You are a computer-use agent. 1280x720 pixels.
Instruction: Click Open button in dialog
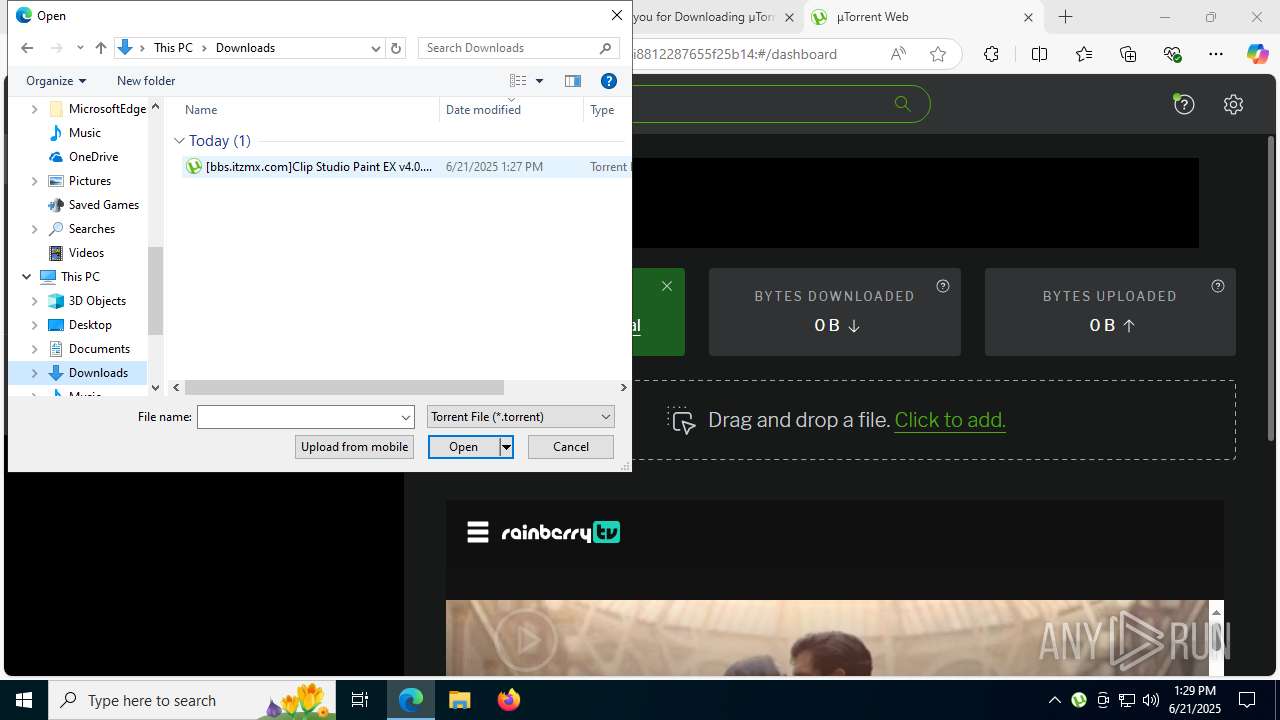click(x=464, y=447)
